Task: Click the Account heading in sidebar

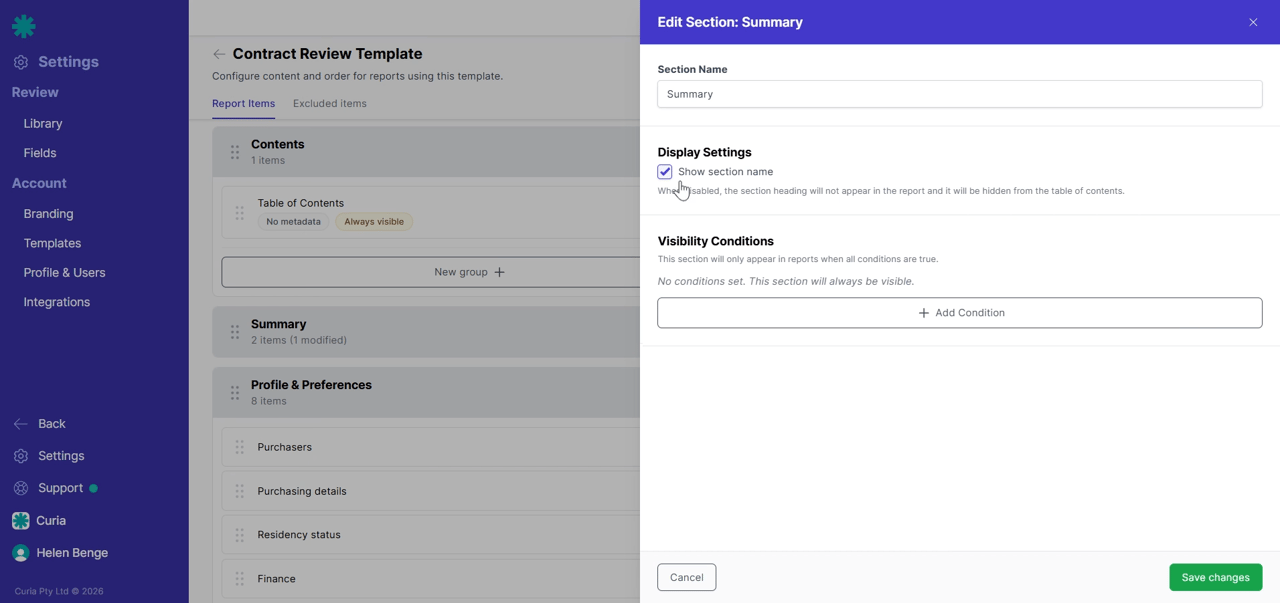Action: pos(39,184)
